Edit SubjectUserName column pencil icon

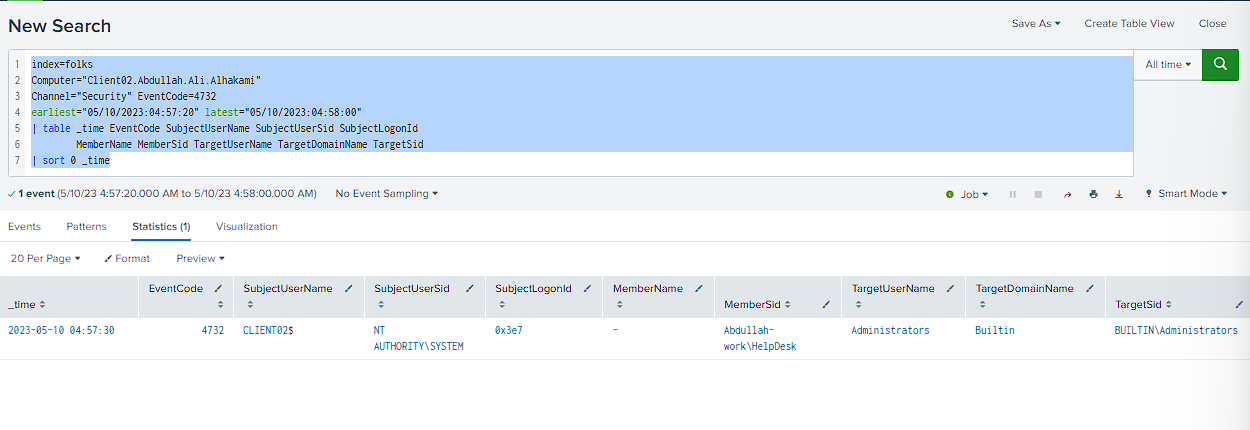[x=349, y=288]
